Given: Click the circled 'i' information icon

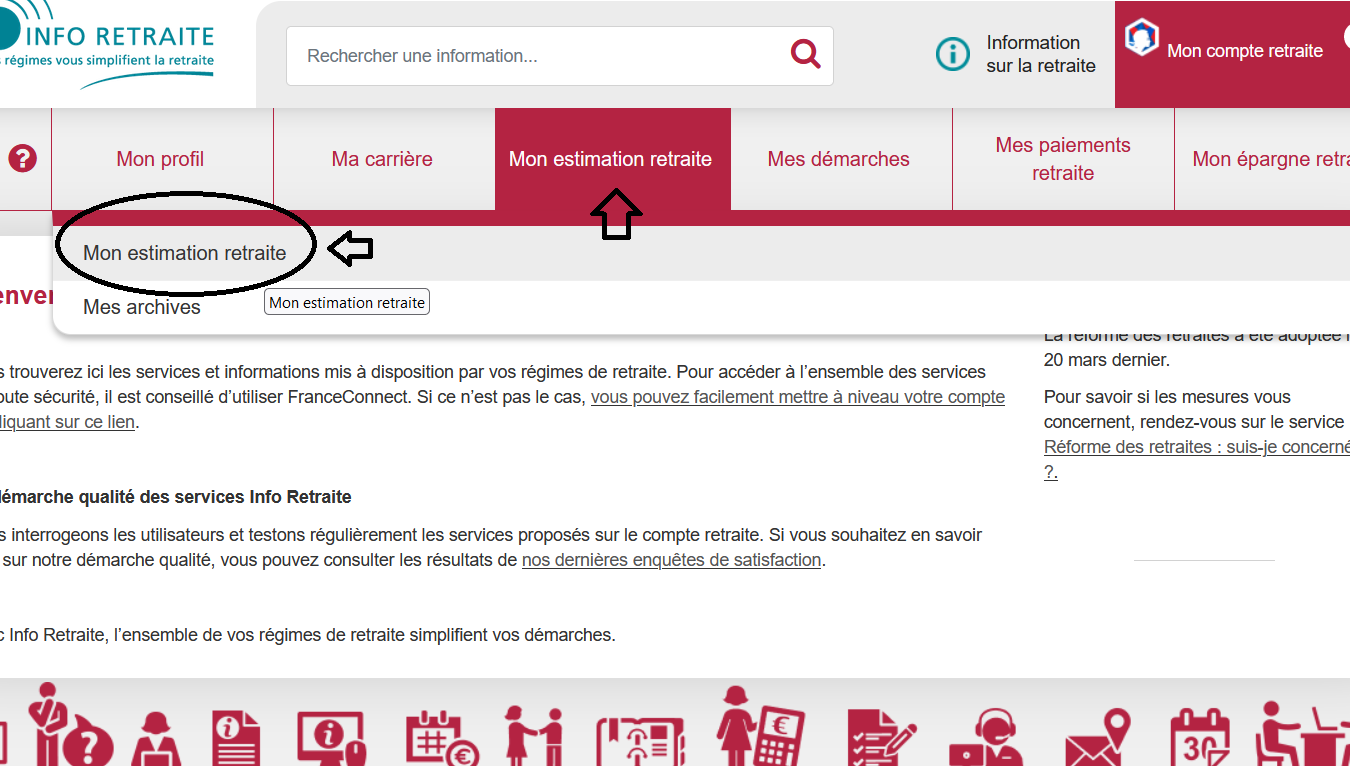Looking at the screenshot, I should tap(952, 54).
